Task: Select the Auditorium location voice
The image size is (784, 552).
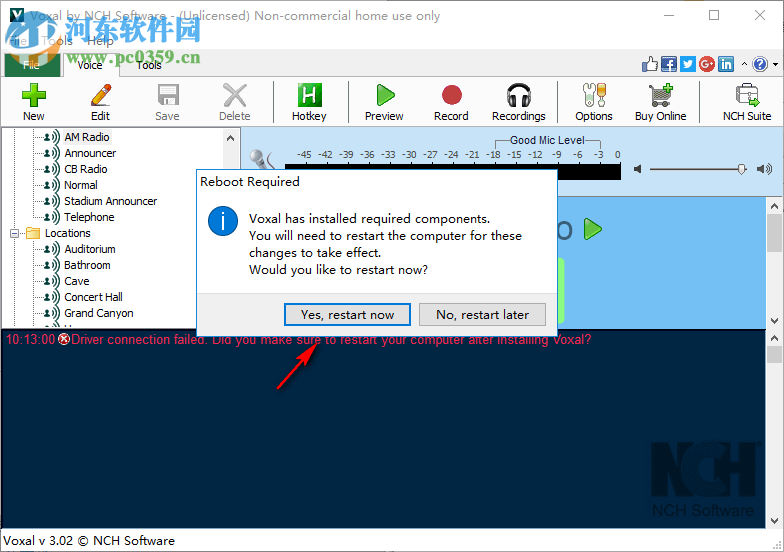Action: click(90, 249)
